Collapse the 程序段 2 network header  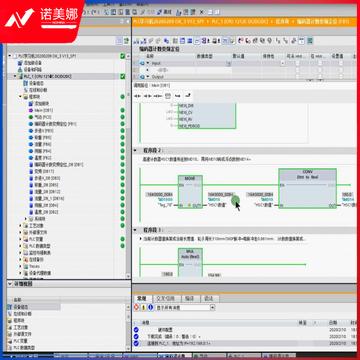point(135,151)
